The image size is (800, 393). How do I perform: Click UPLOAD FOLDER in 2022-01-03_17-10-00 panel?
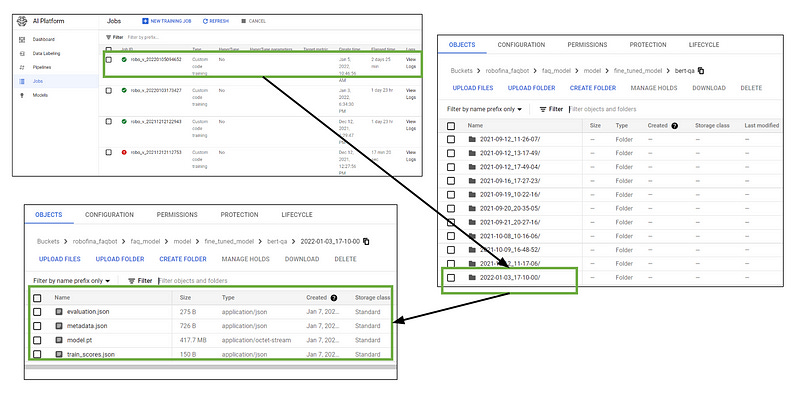point(120,259)
